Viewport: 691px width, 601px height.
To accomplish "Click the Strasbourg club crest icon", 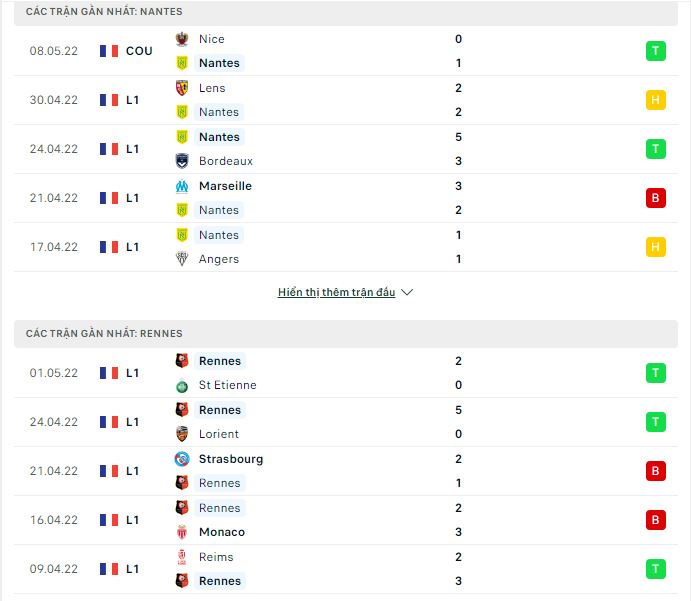I will (x=182, y=459).
